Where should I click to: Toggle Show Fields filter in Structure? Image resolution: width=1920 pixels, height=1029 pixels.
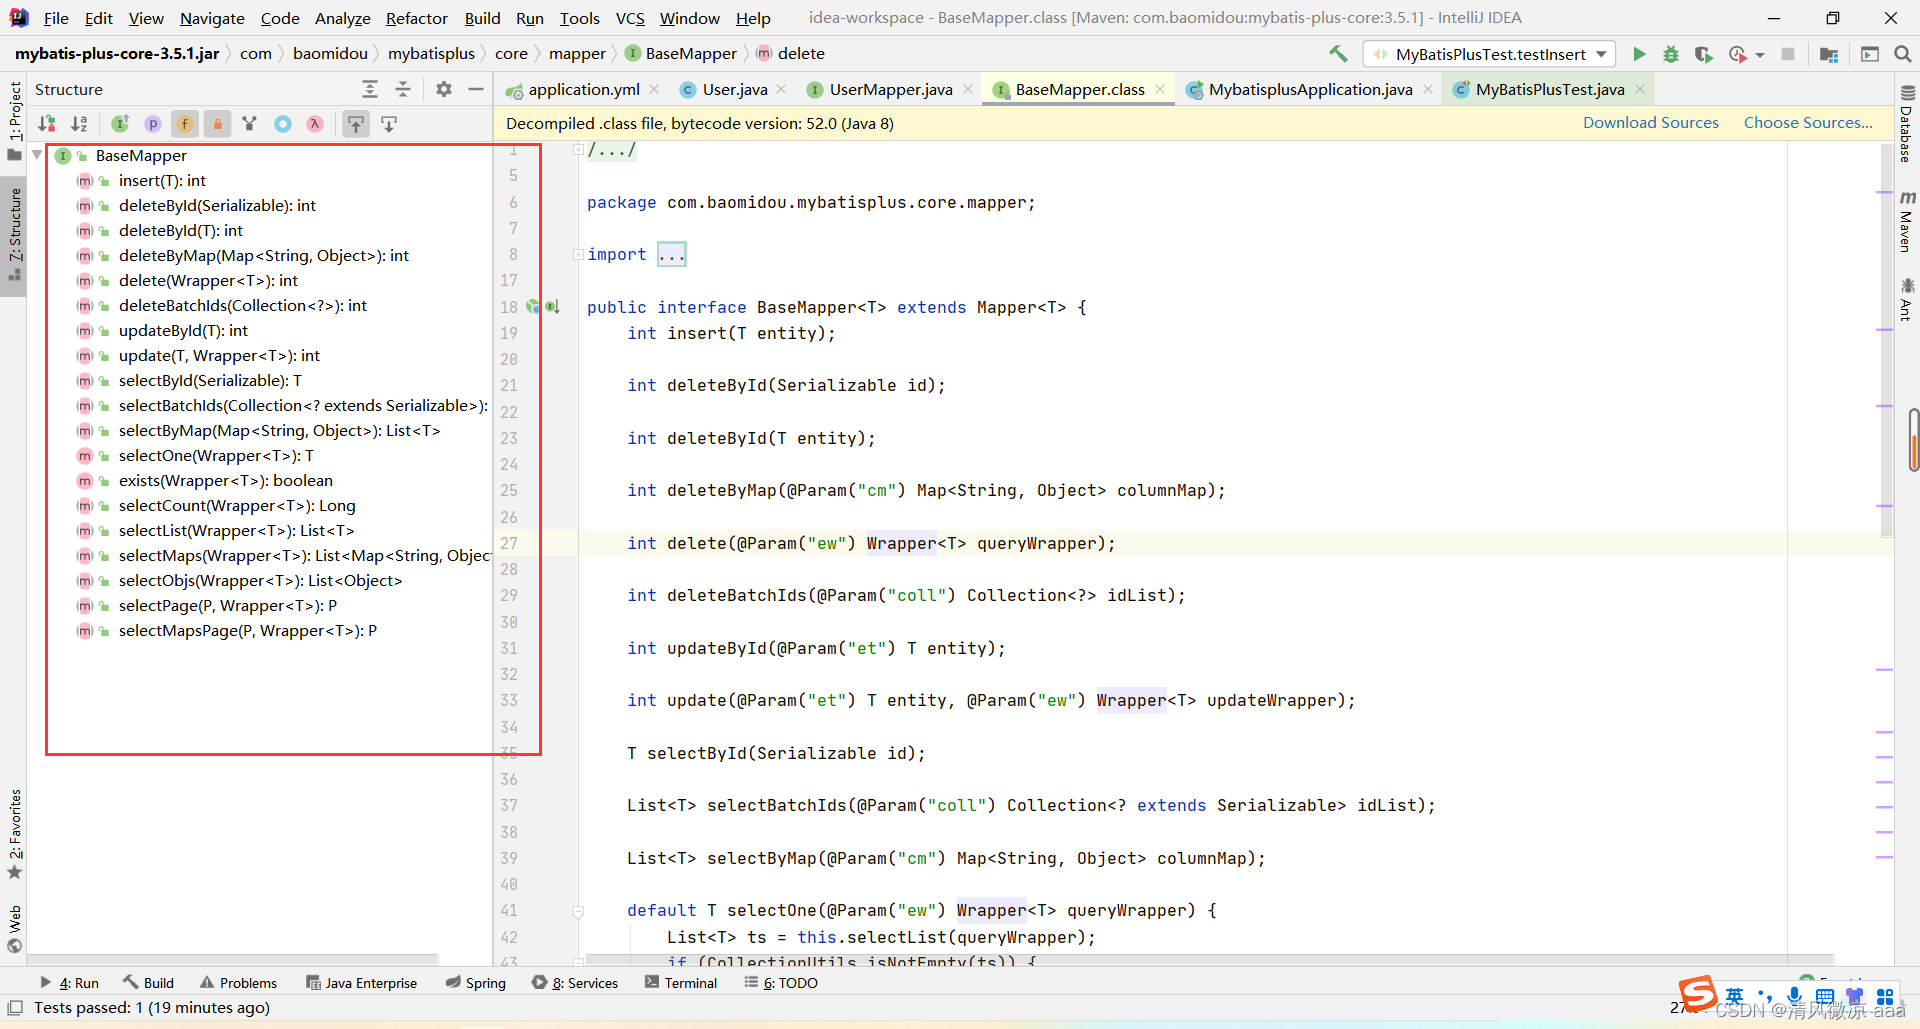(185, 124)
